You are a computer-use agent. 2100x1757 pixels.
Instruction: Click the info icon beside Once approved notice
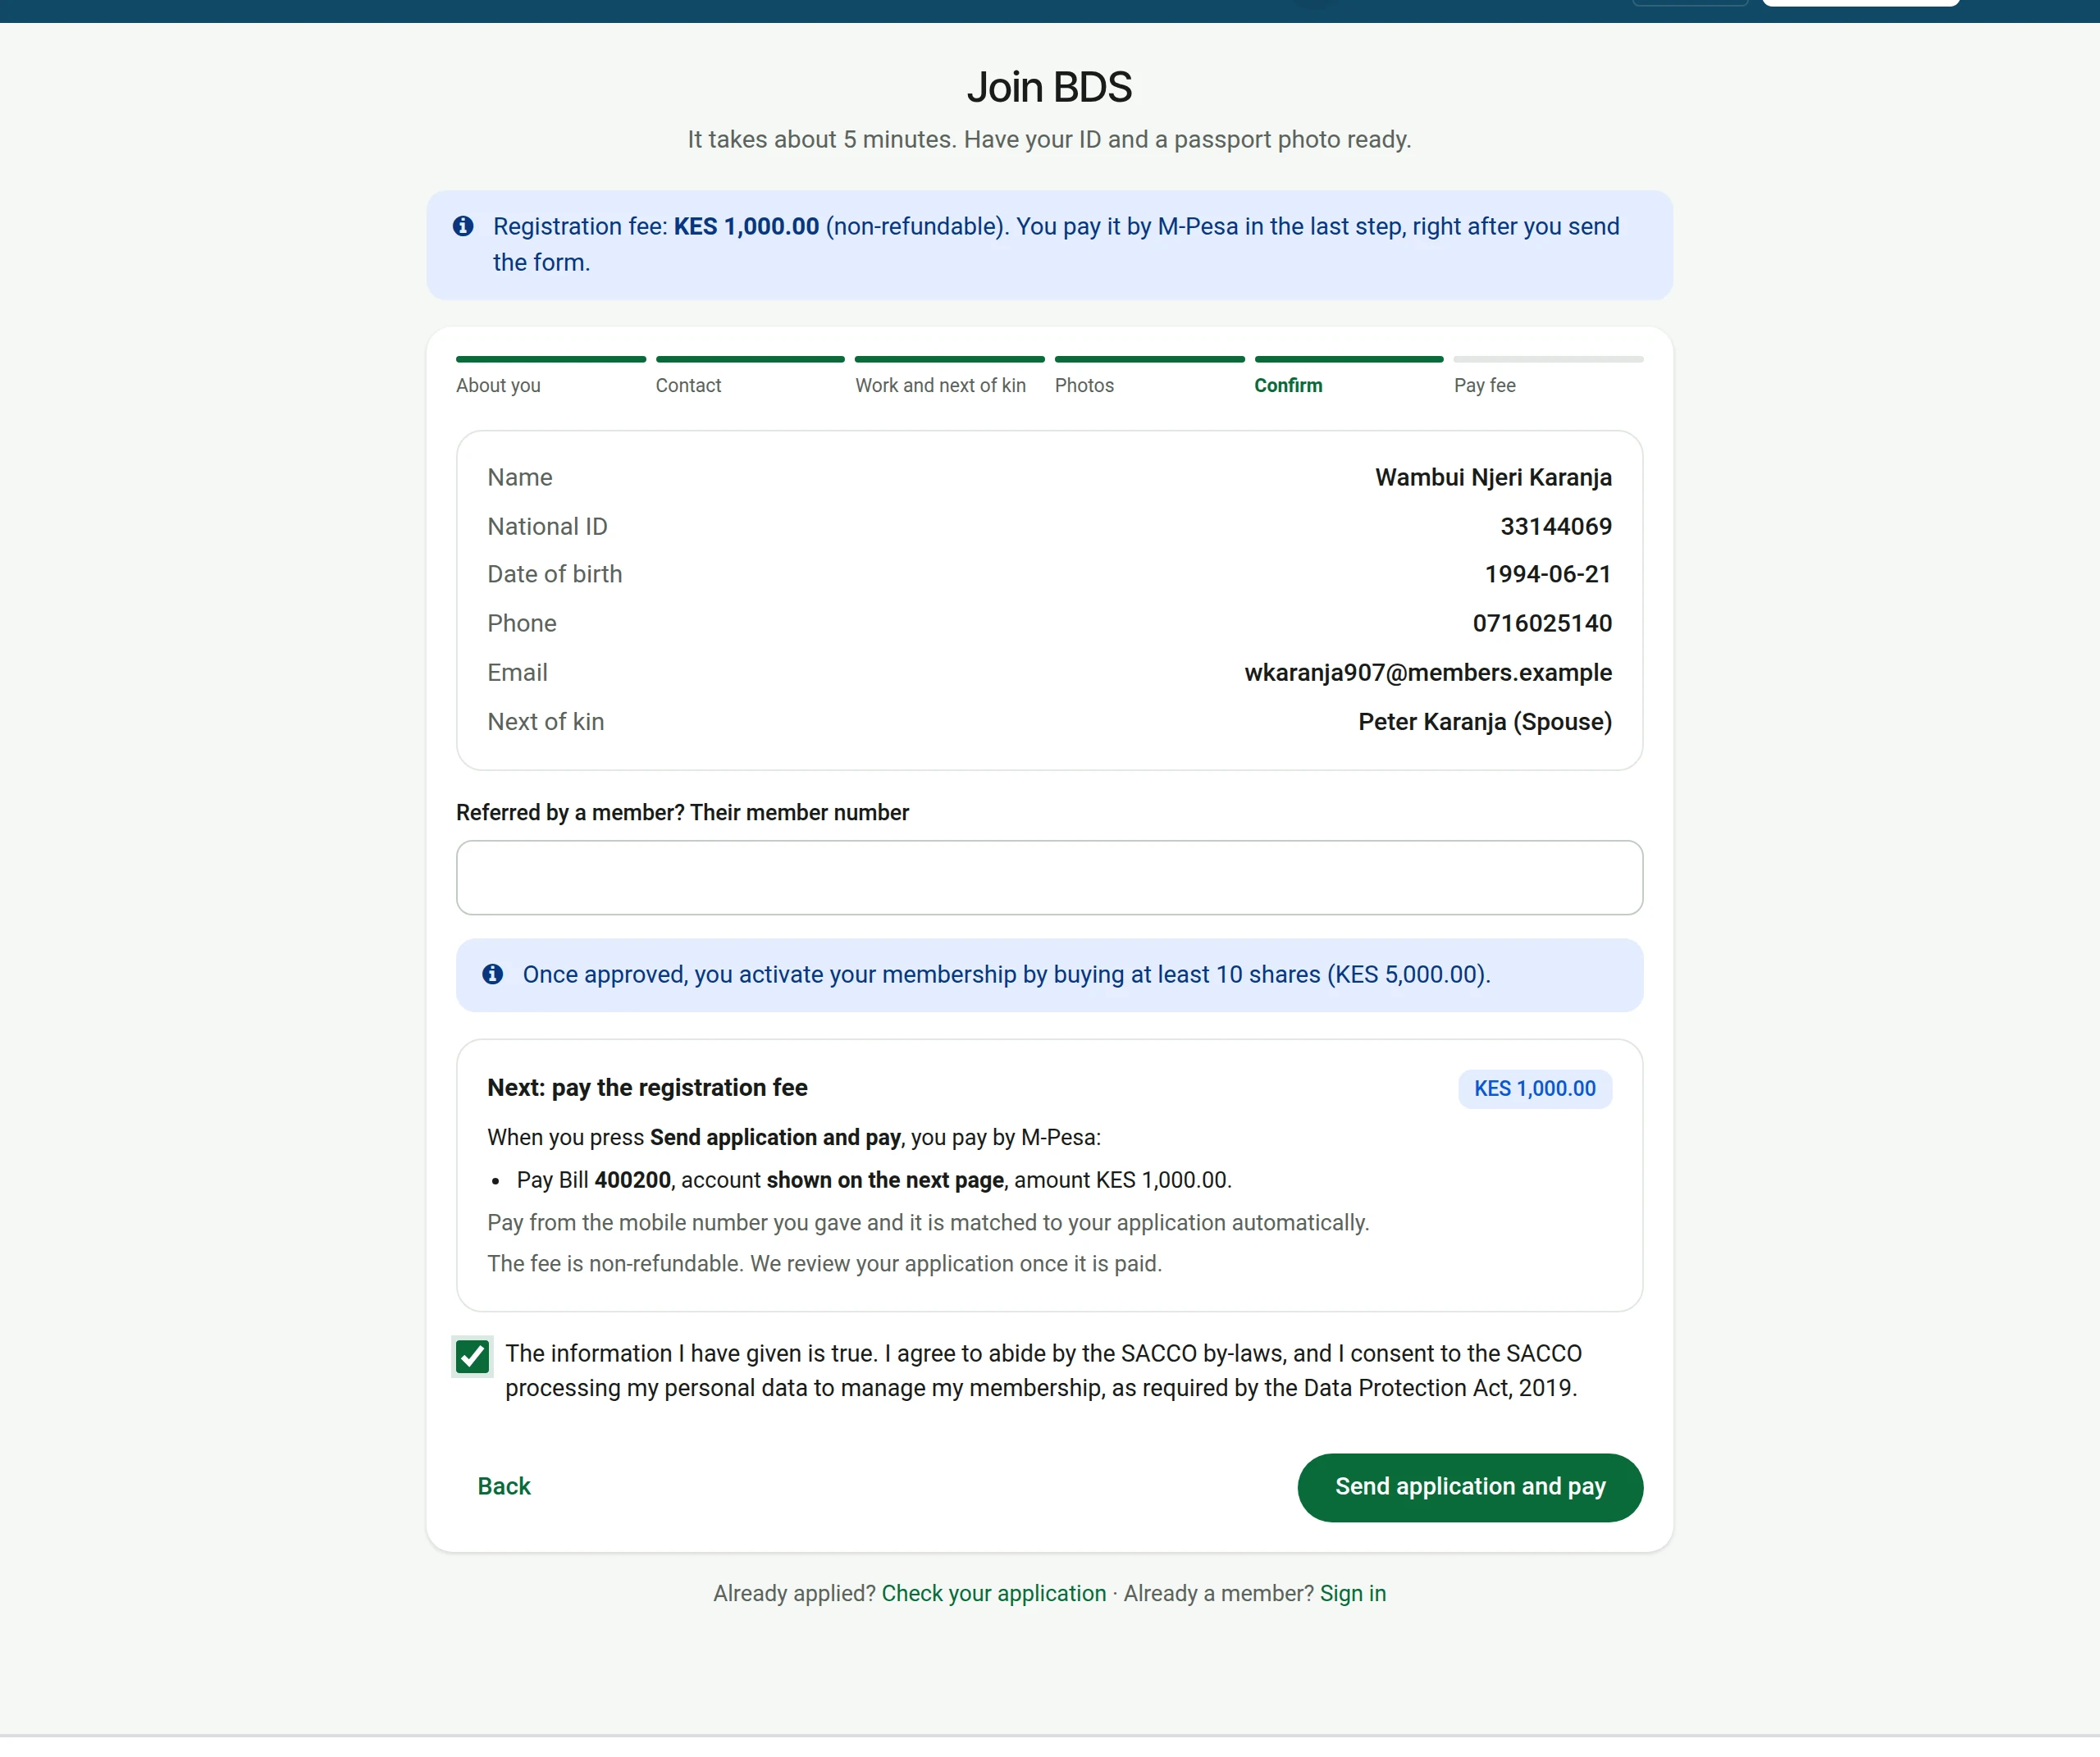click(x=493, y=975)
